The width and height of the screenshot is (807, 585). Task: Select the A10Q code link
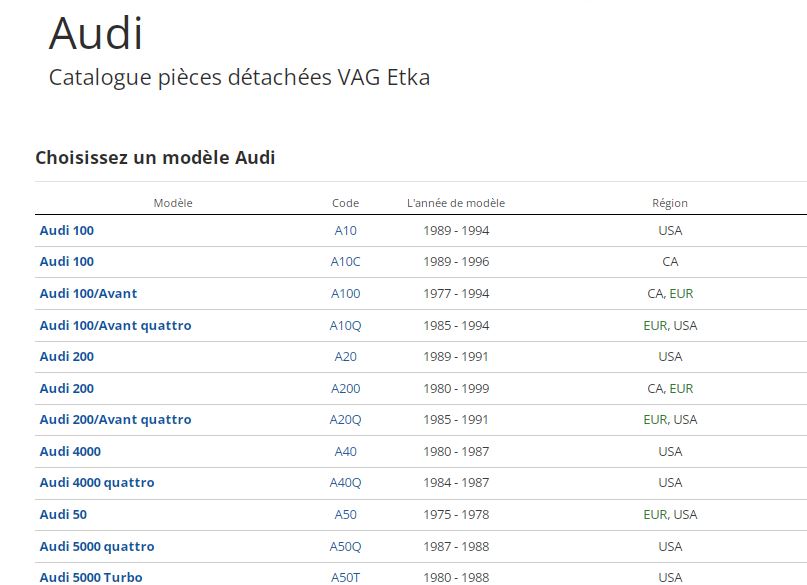[345, 325]
